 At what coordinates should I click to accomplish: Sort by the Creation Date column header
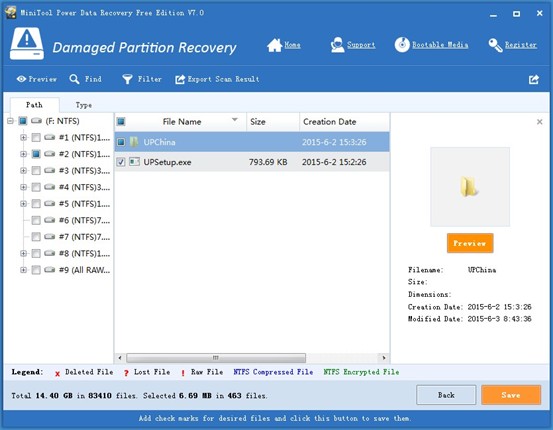pyautogui.click(x=345, y=122)
